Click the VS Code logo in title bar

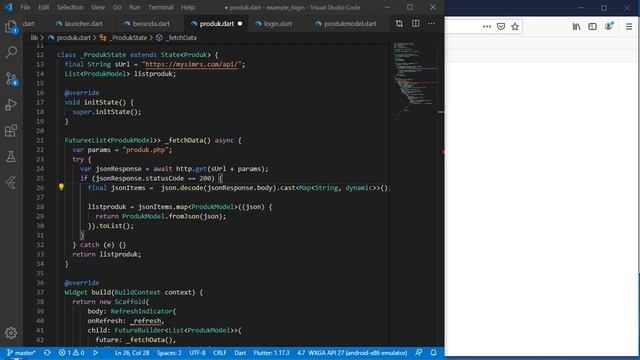9,7
